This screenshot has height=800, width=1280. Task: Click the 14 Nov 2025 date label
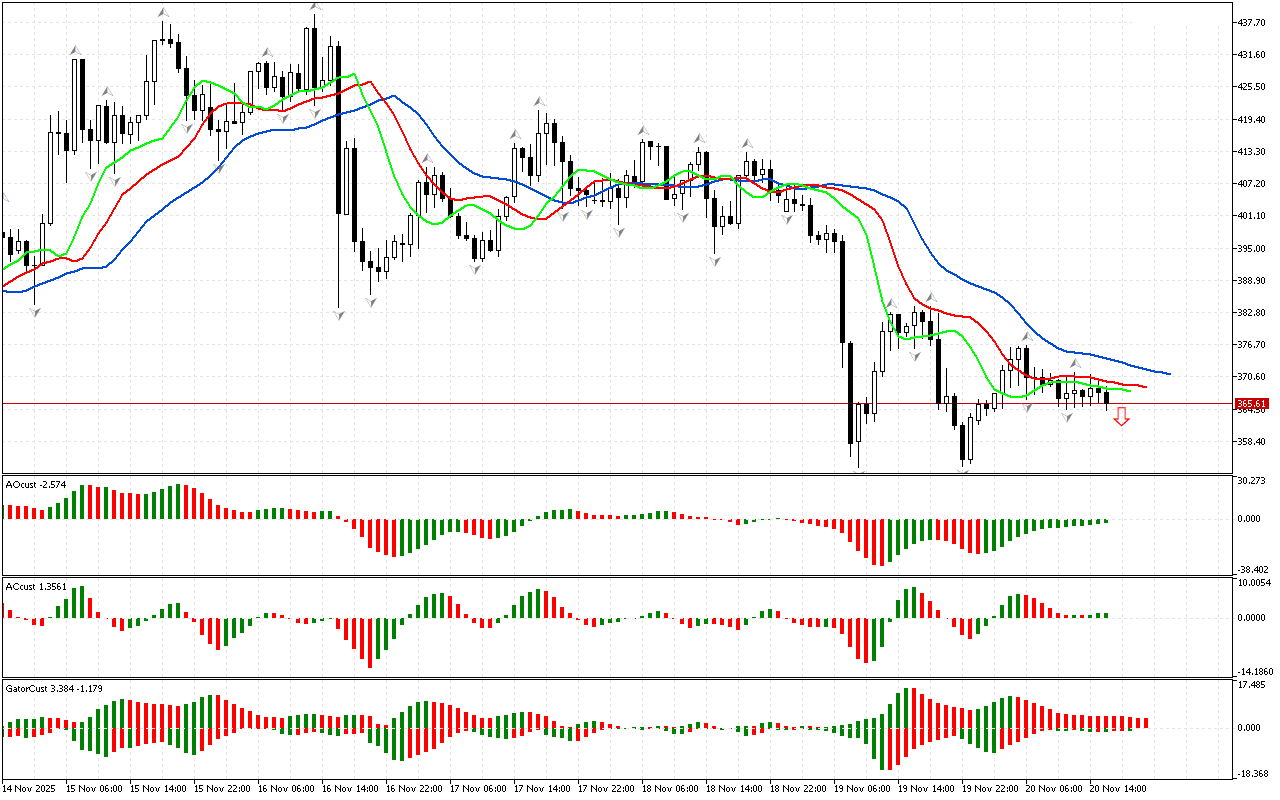[30, 788]
